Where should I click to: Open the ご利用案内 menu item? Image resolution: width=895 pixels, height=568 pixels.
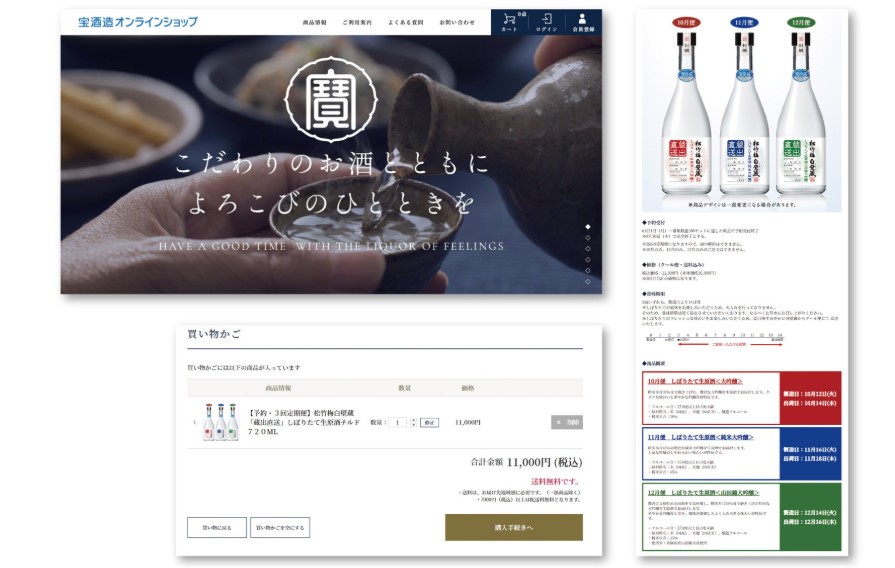pyautogui.click(x=357, y=22)
